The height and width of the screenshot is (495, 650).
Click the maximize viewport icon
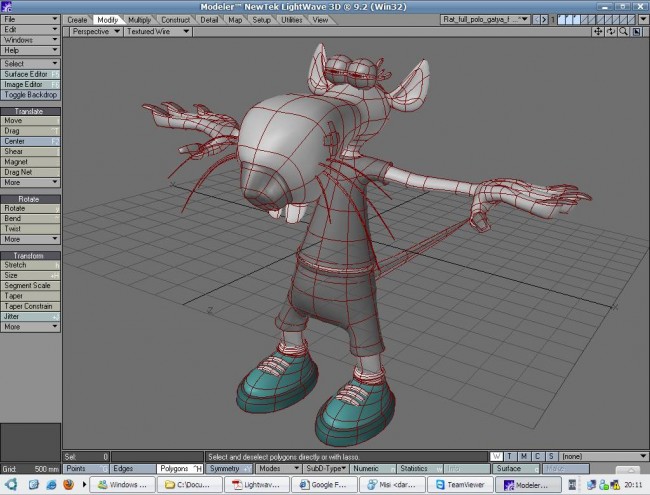coord(637,31)
